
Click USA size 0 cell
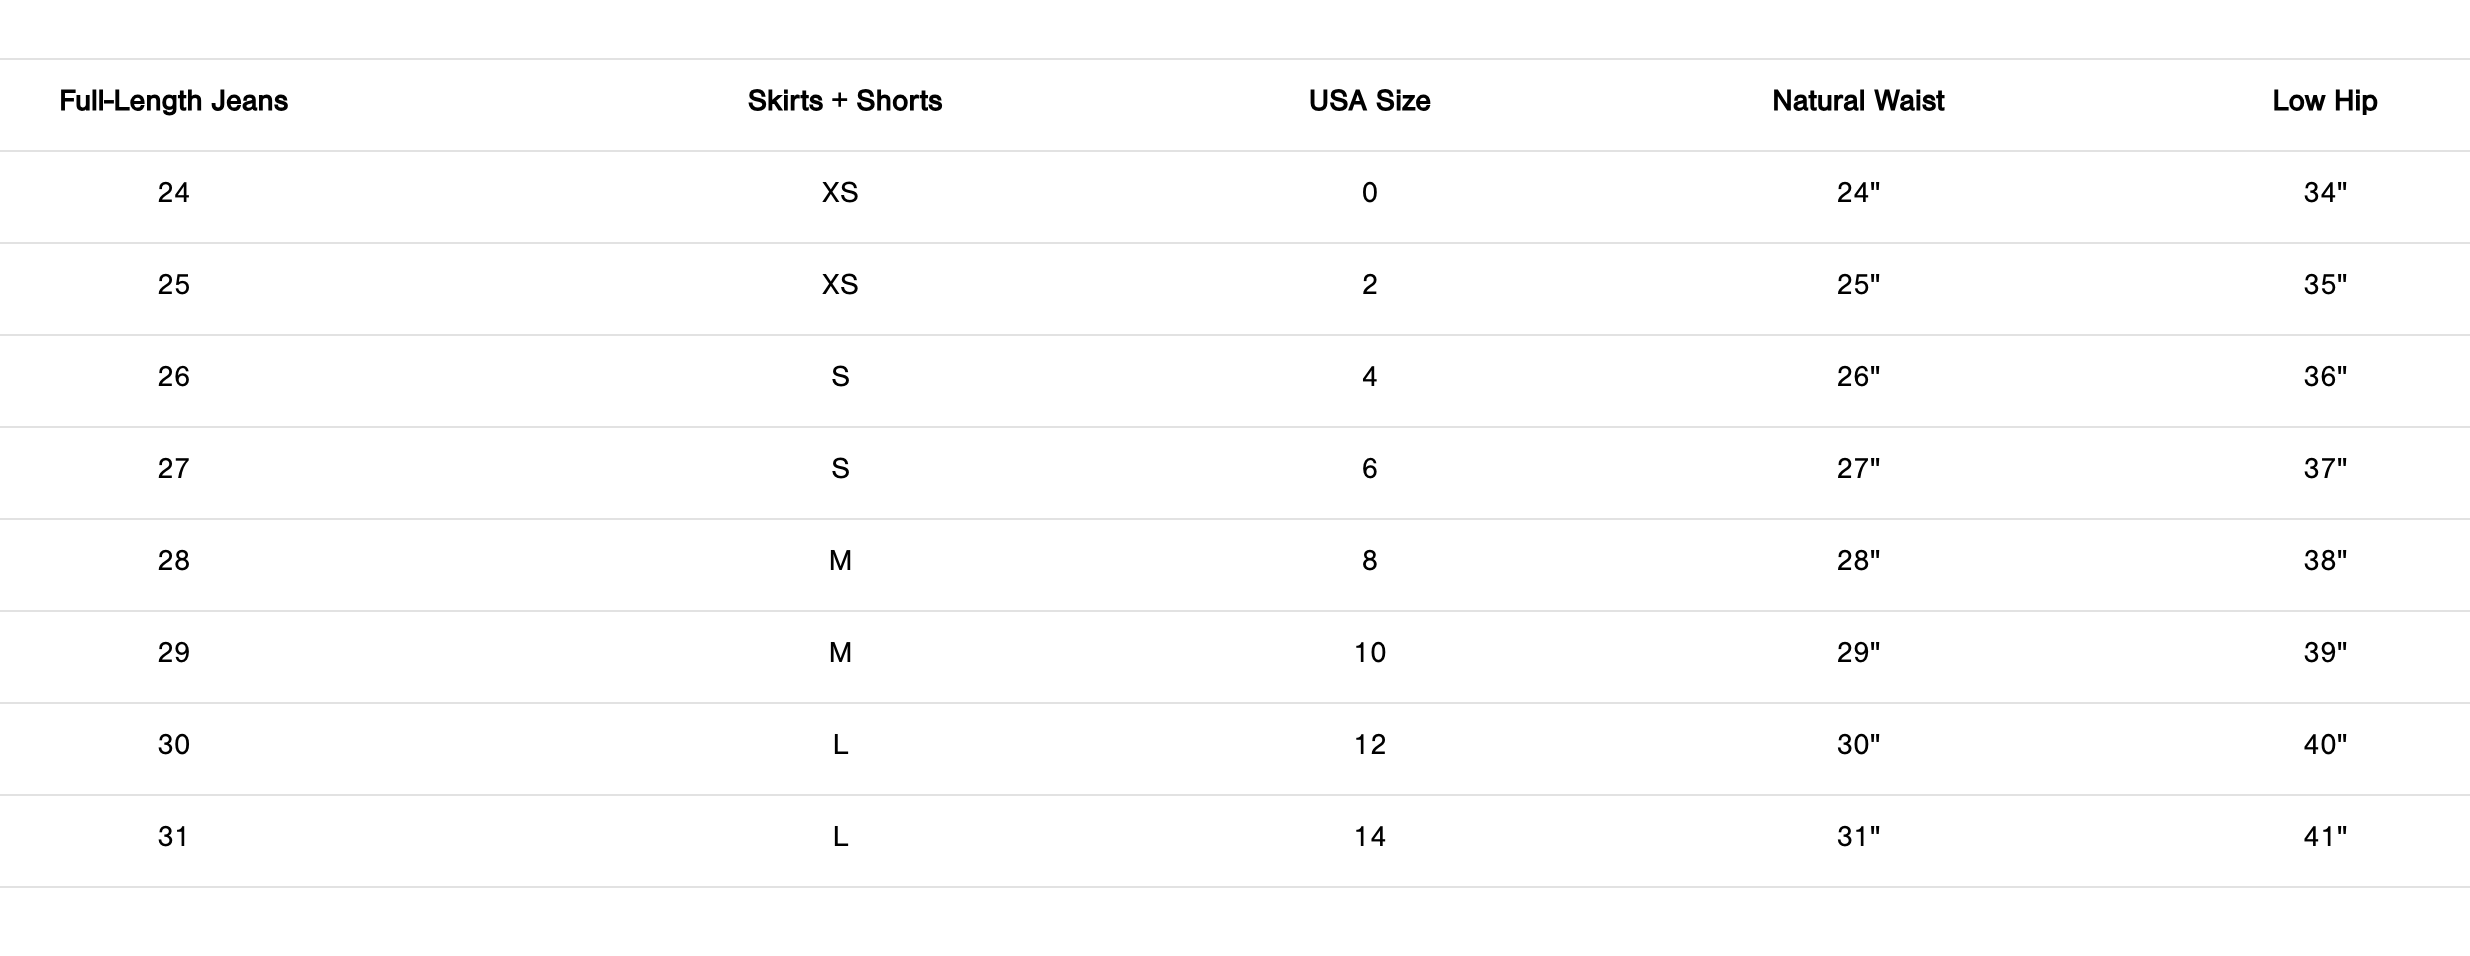pyautogui.click(x=1369, y=193)
